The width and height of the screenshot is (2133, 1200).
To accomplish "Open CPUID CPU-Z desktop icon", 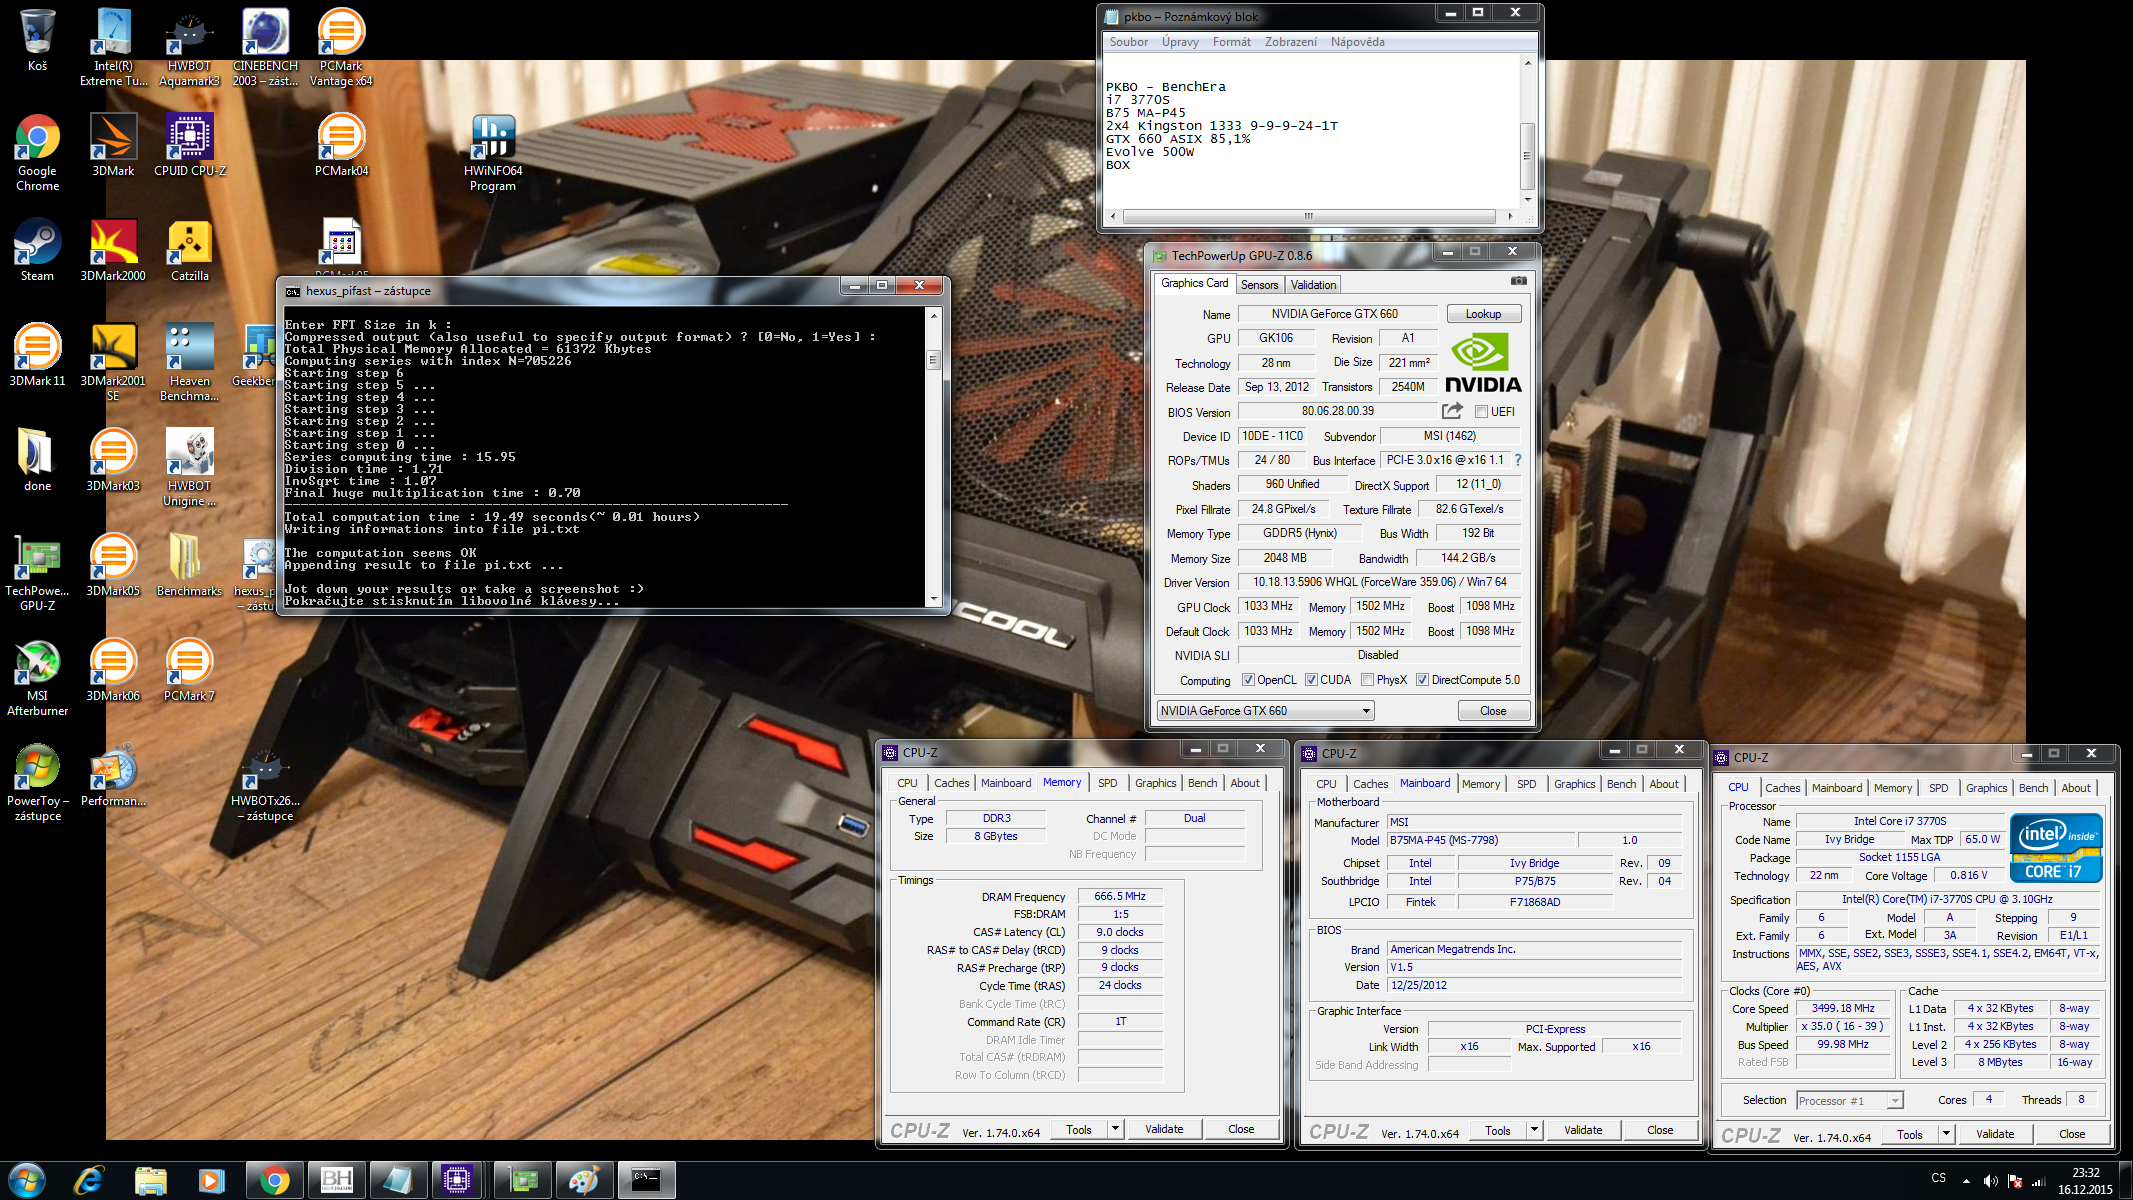I will [189, 145].
